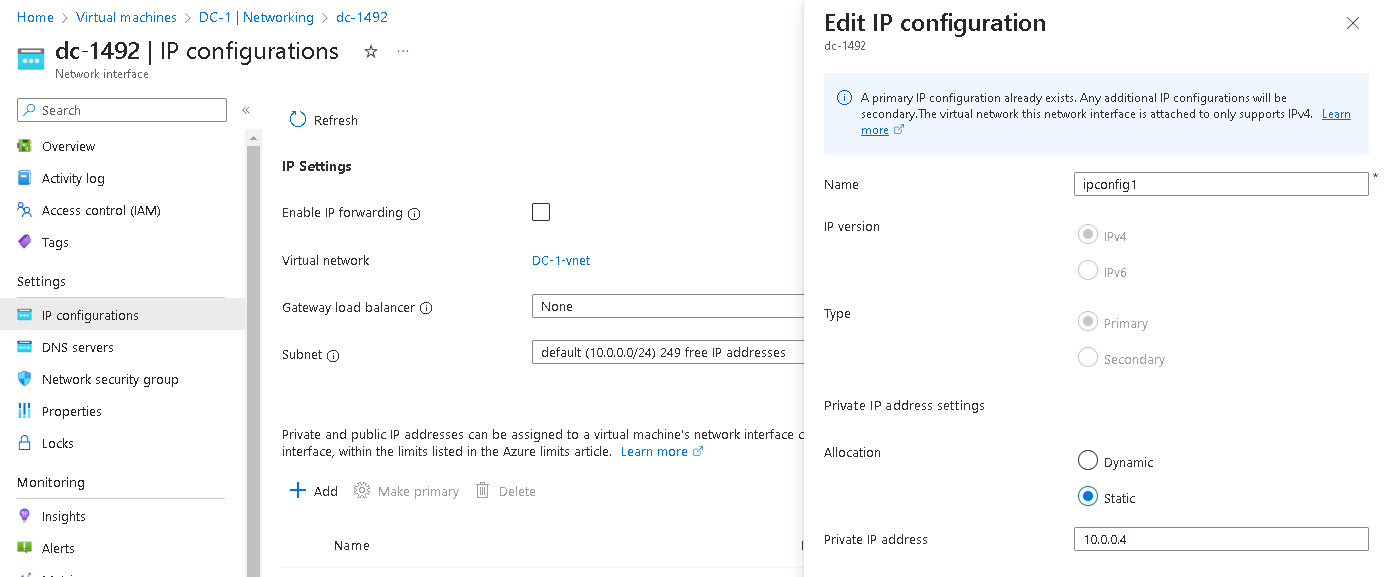The width and height of the screenshot is (1386, 577).
Task: Toggle the Enable IP forwarding checkbox
Action: coord(541,211)
